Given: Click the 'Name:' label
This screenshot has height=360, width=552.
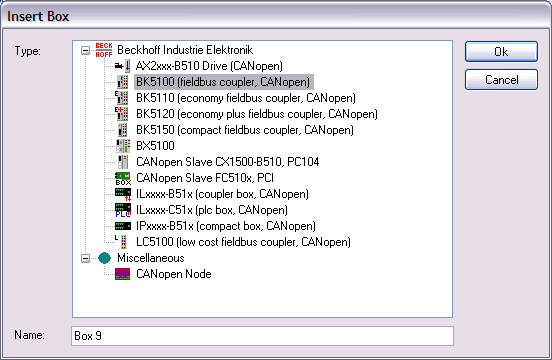Looking at the screenshot, I should pyautogui.click(x=30, y=335).
